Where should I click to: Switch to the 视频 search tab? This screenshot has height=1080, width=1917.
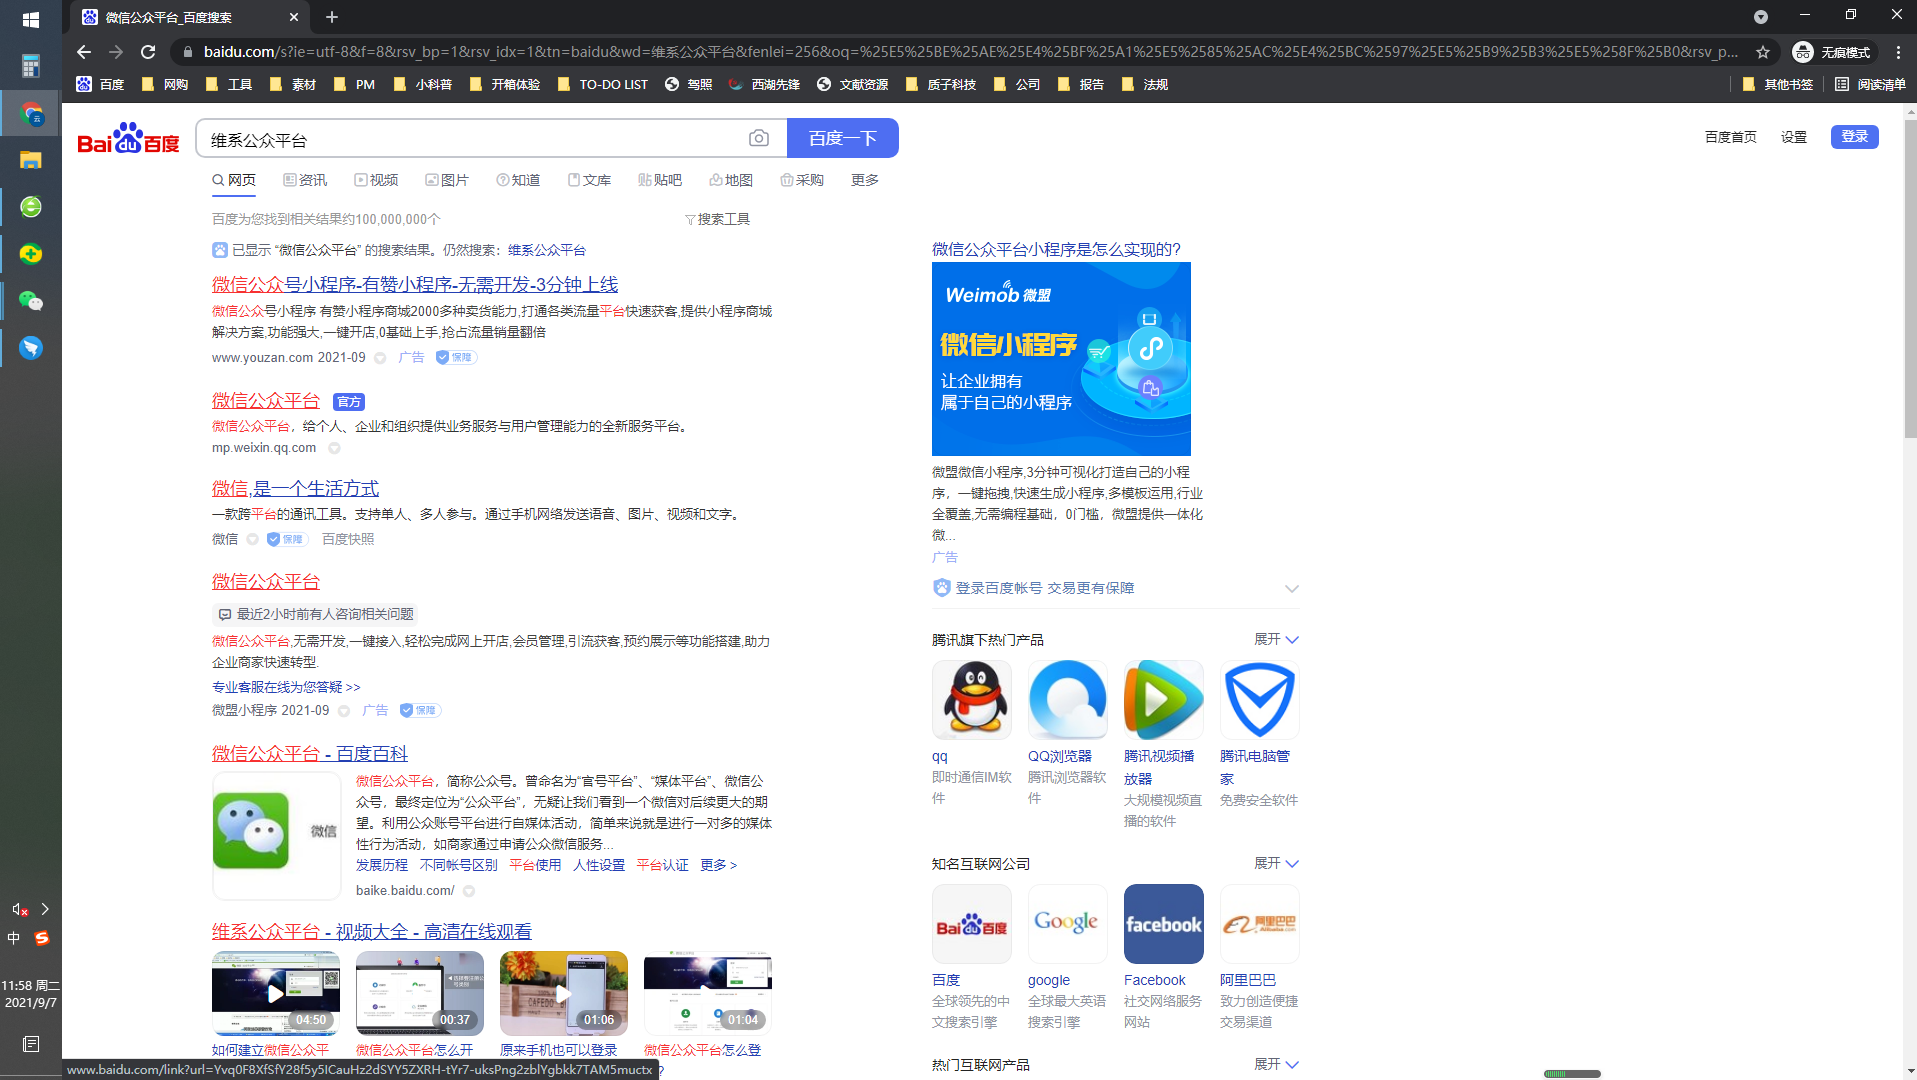376,180
